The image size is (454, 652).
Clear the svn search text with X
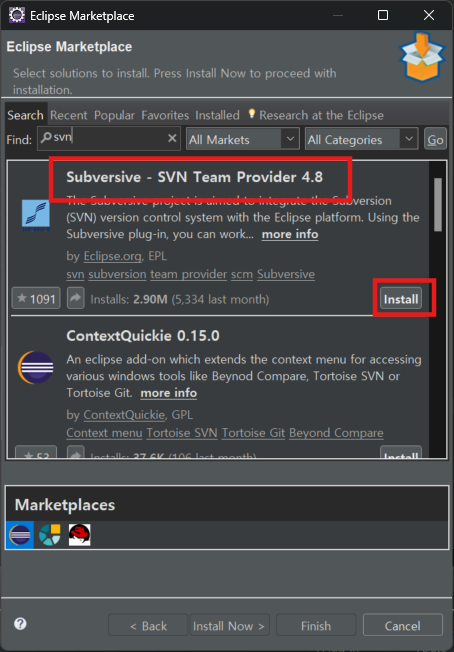coord(172,138)
